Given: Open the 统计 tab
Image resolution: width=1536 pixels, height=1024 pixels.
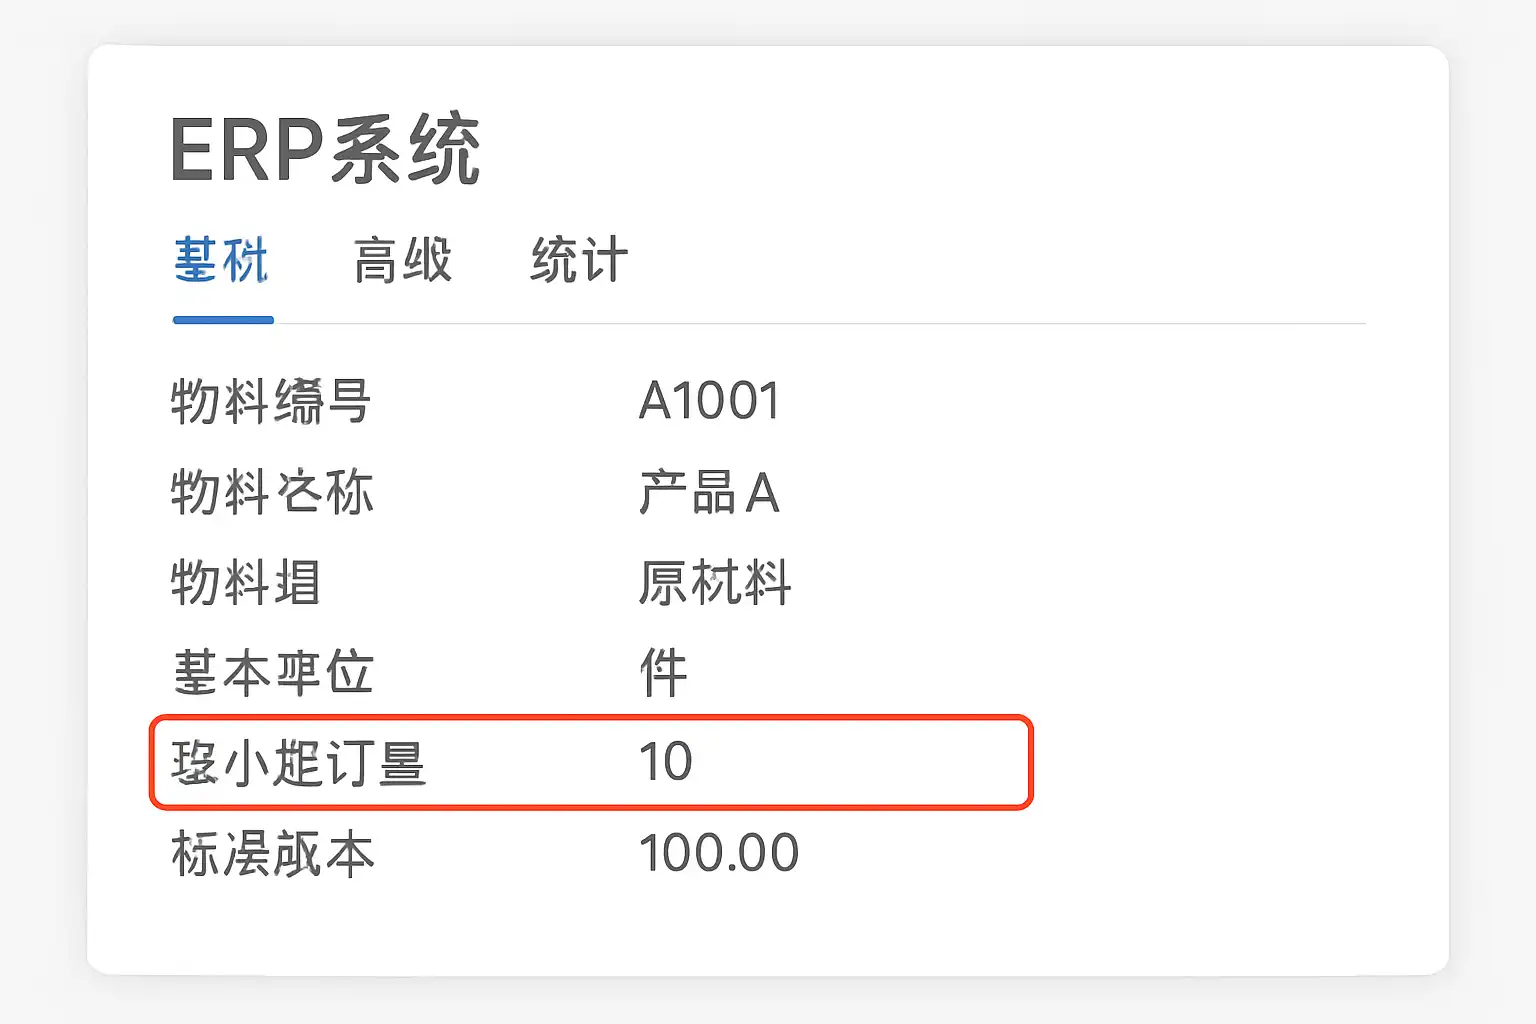Looking at the screenshot, I should [x=579, y=261].
